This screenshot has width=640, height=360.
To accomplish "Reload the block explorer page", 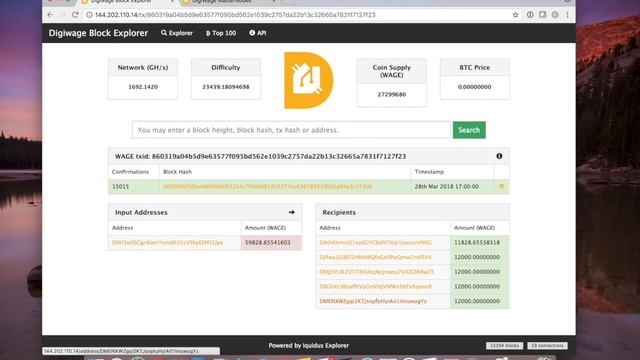I will (75, 15).
